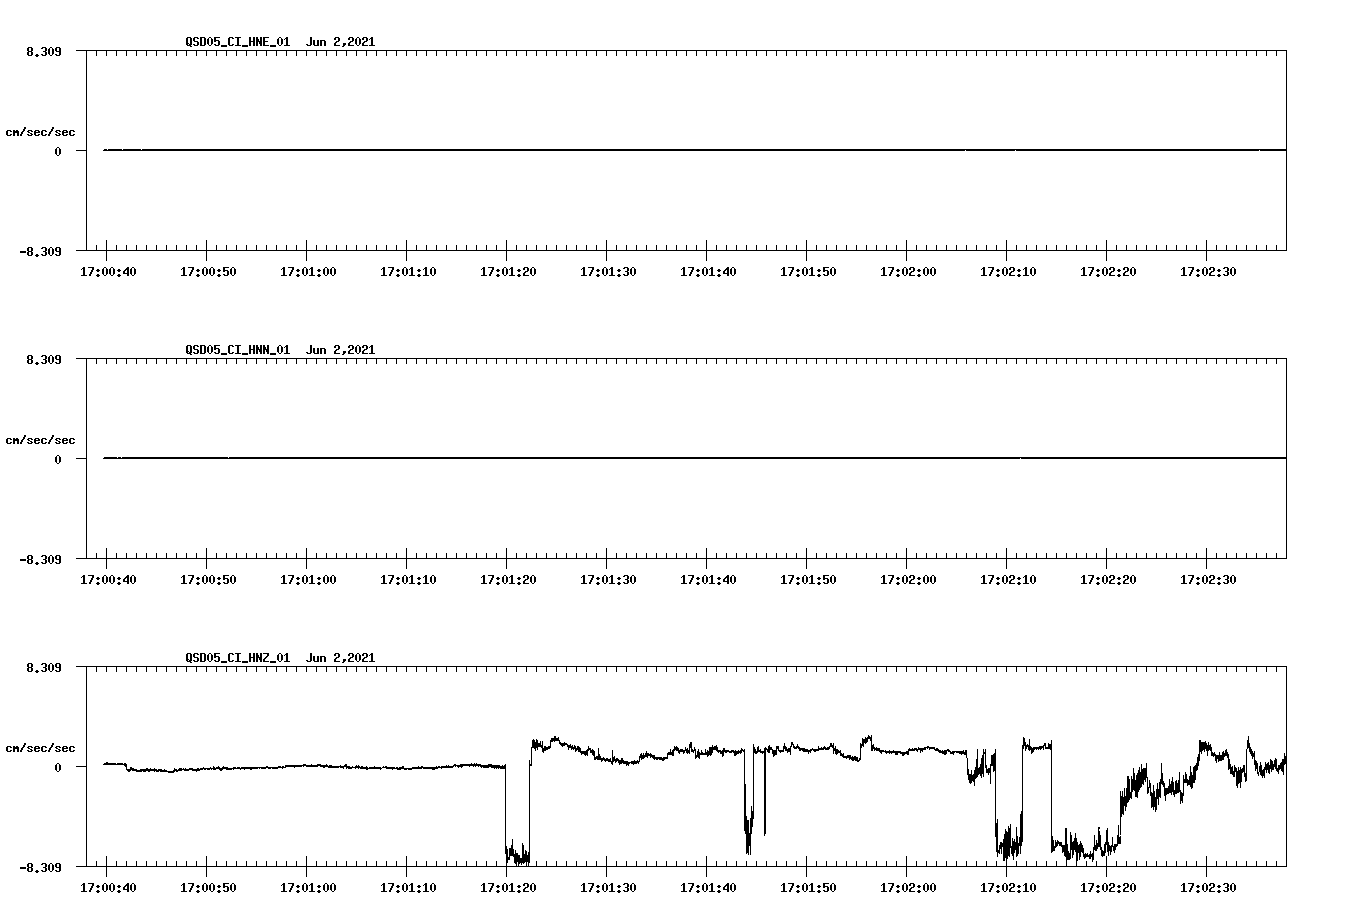Click 17:01:40 label under the HNN plot
The image size is (1358, 924).
pos(708,580)
